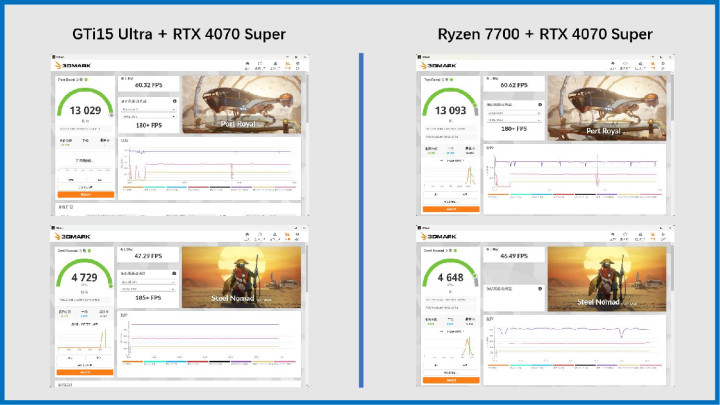Open first game dropdown in GTi15 Steel Nomad window
720x405 pixels.
tap(148, 282)
